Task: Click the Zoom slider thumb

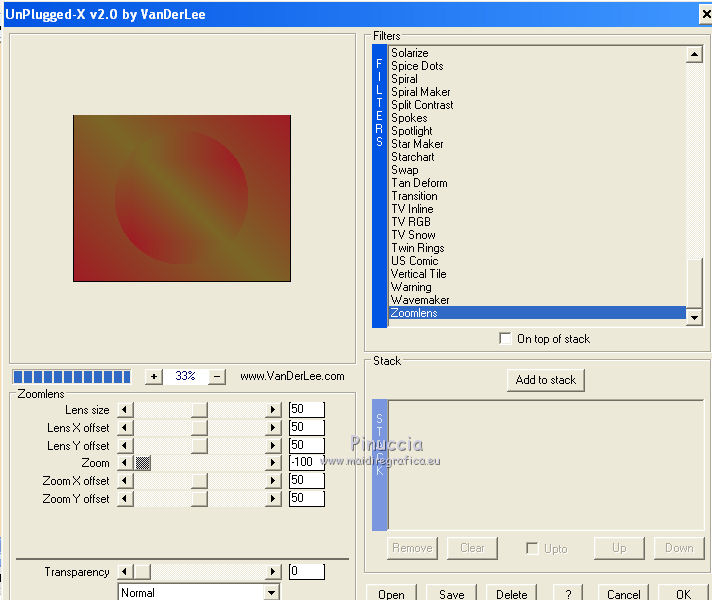Action: click(x=143, y=463)
